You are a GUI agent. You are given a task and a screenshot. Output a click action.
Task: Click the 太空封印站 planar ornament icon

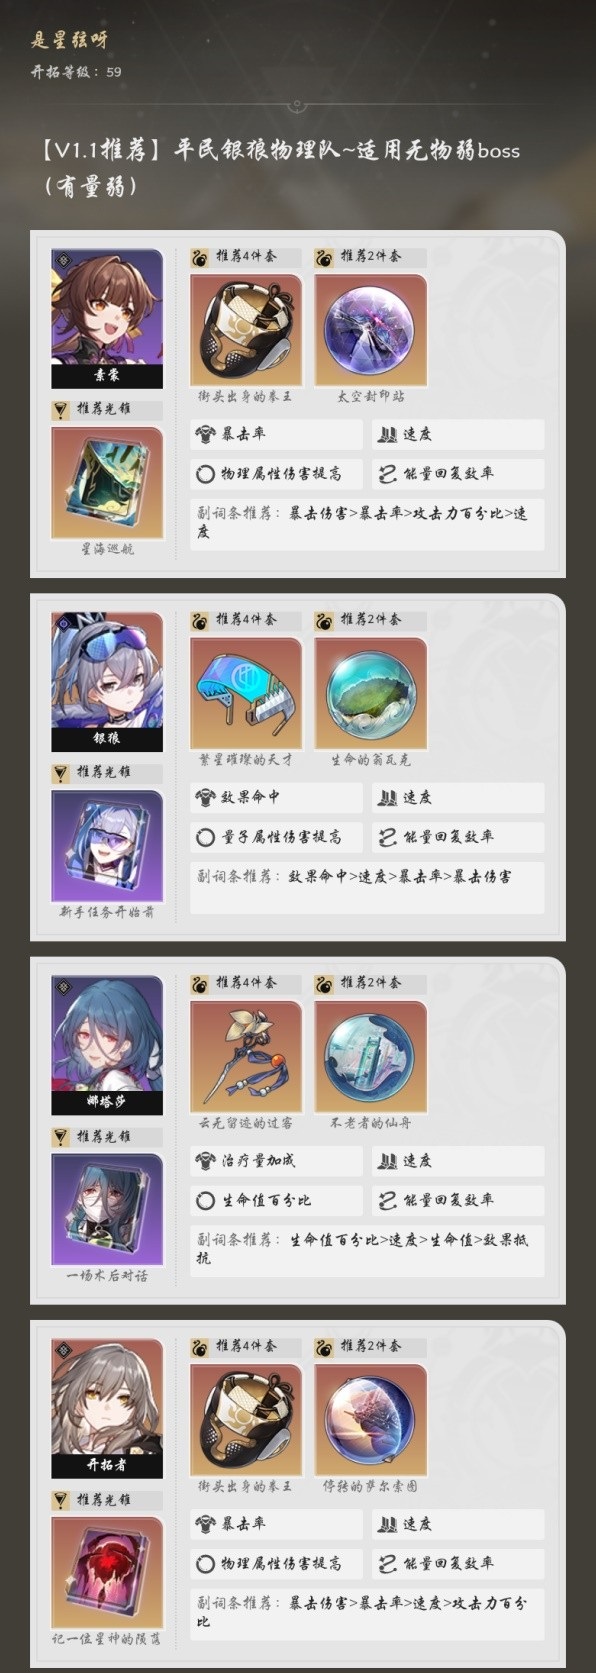pos(370,330)
